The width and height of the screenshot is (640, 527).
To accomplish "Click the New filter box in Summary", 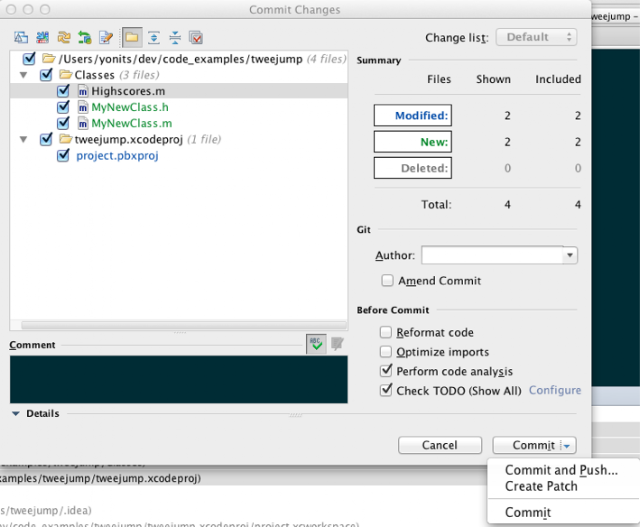I will pyautogui.click(x=413, y=142).
